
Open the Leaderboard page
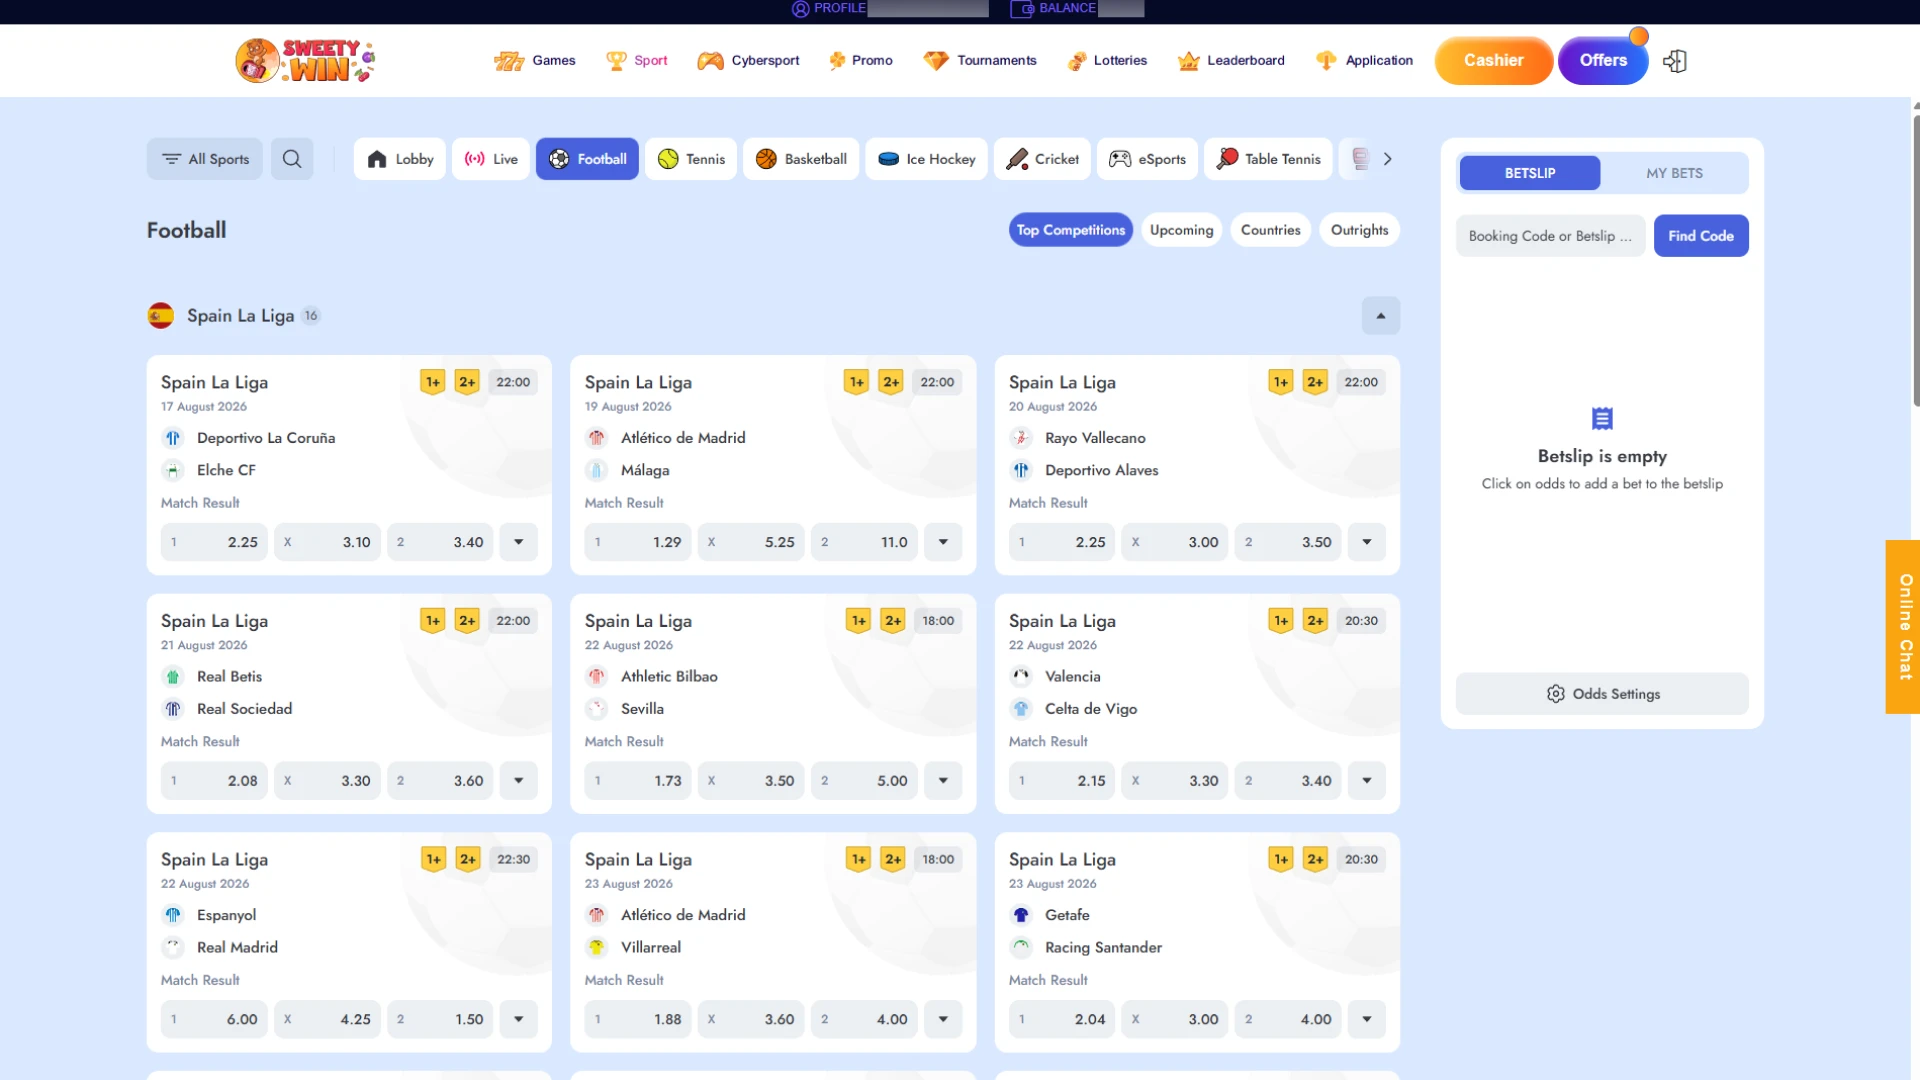coord(1231,61)
